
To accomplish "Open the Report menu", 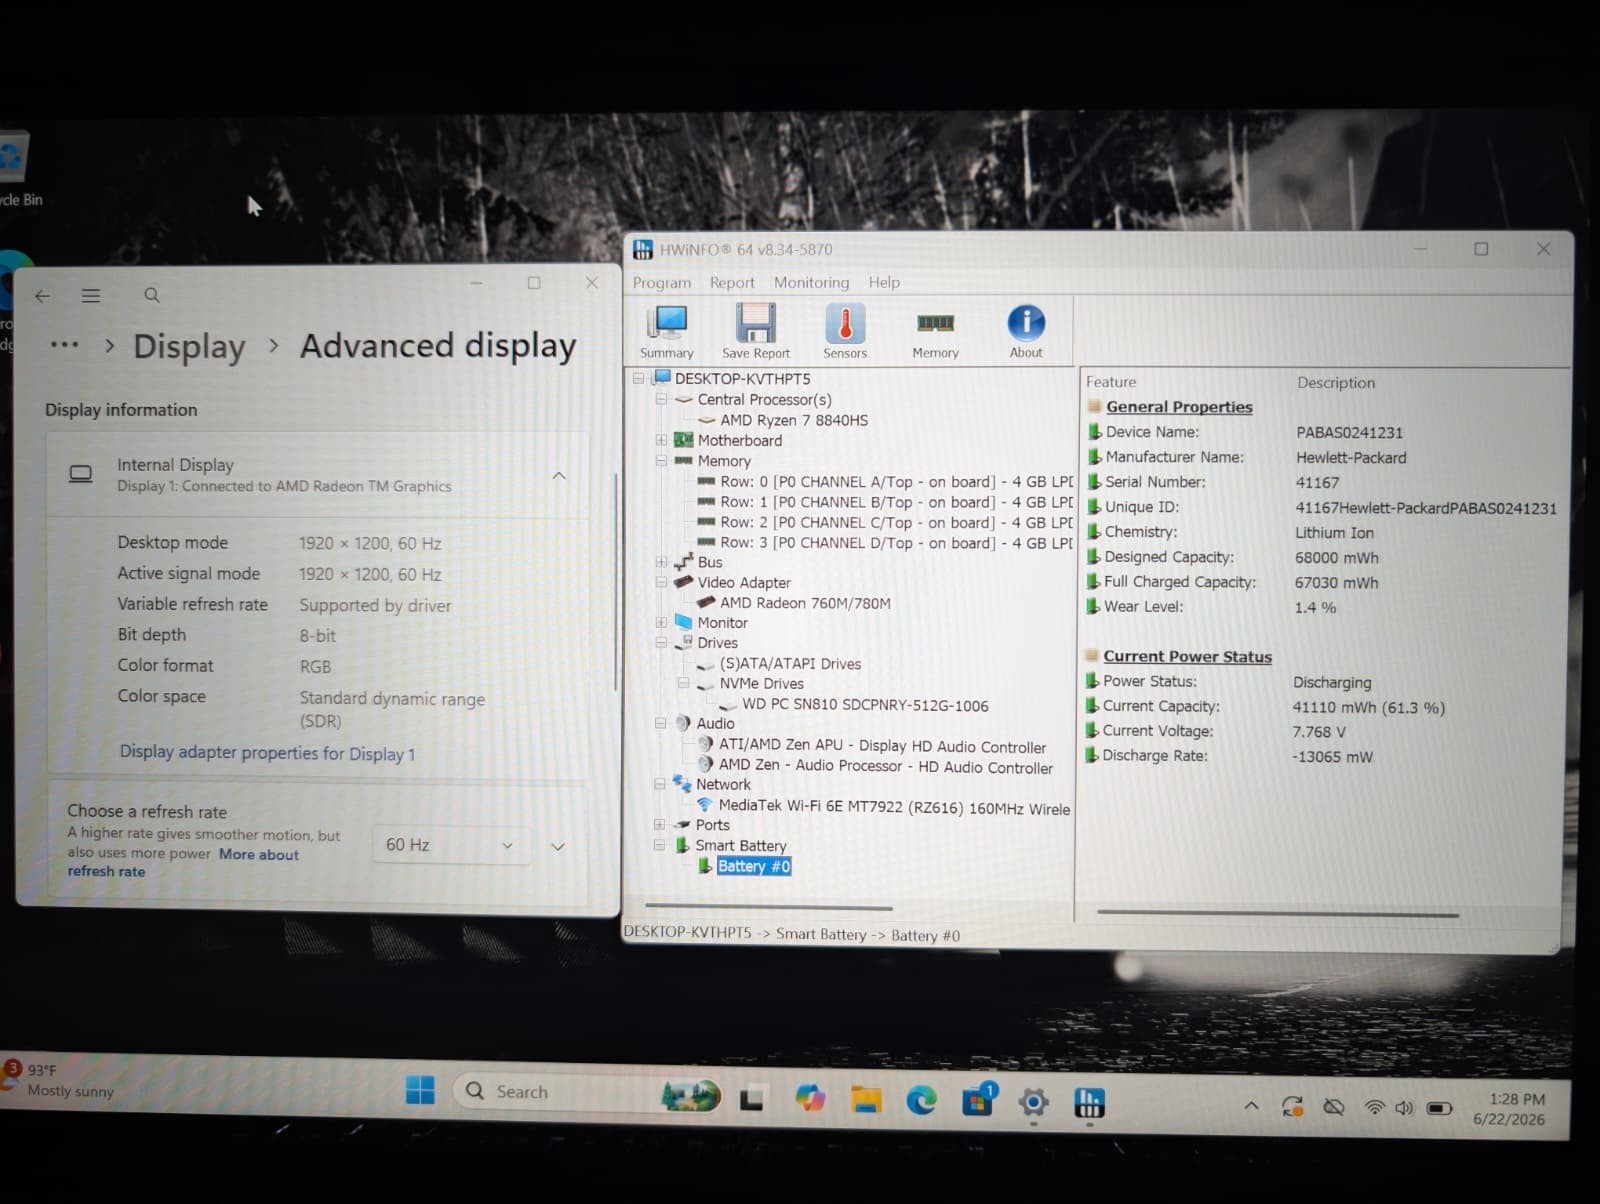I will point(732,283).
